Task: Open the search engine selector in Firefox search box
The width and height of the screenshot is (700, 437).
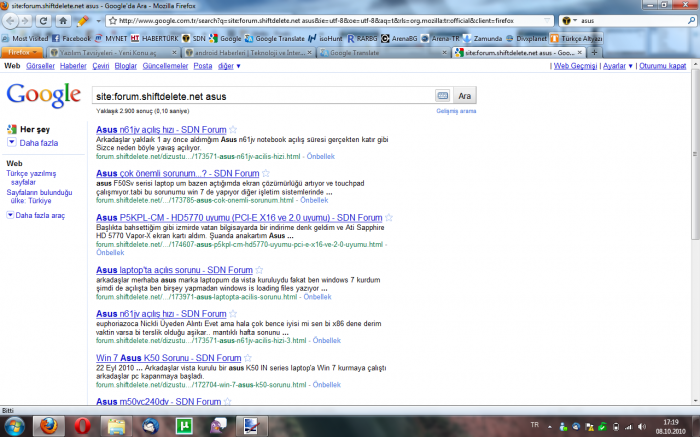Action: point(569,21)
